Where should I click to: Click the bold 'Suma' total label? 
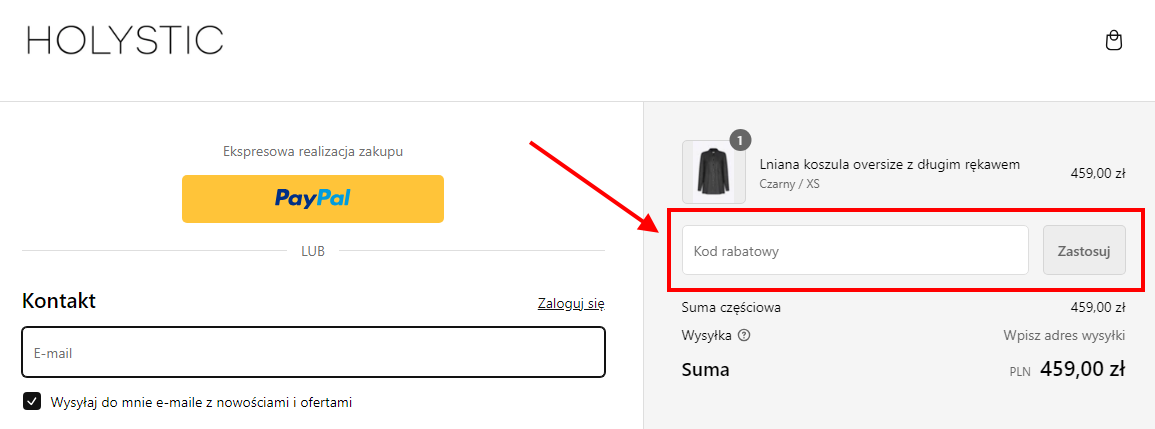tap(706, 369)
